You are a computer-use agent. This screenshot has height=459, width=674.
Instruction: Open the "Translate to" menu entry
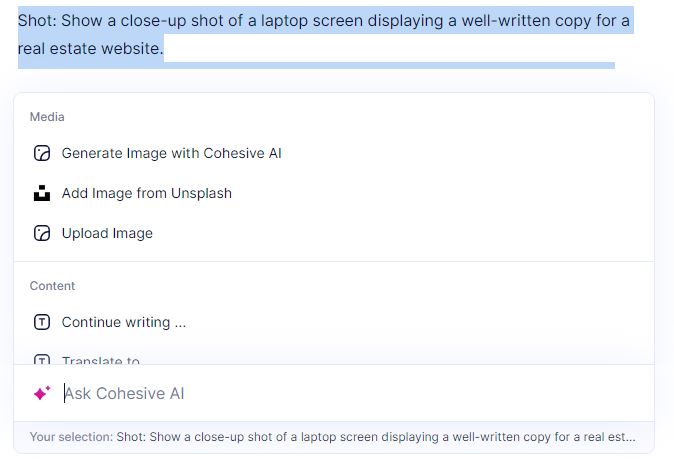(100, 360)
